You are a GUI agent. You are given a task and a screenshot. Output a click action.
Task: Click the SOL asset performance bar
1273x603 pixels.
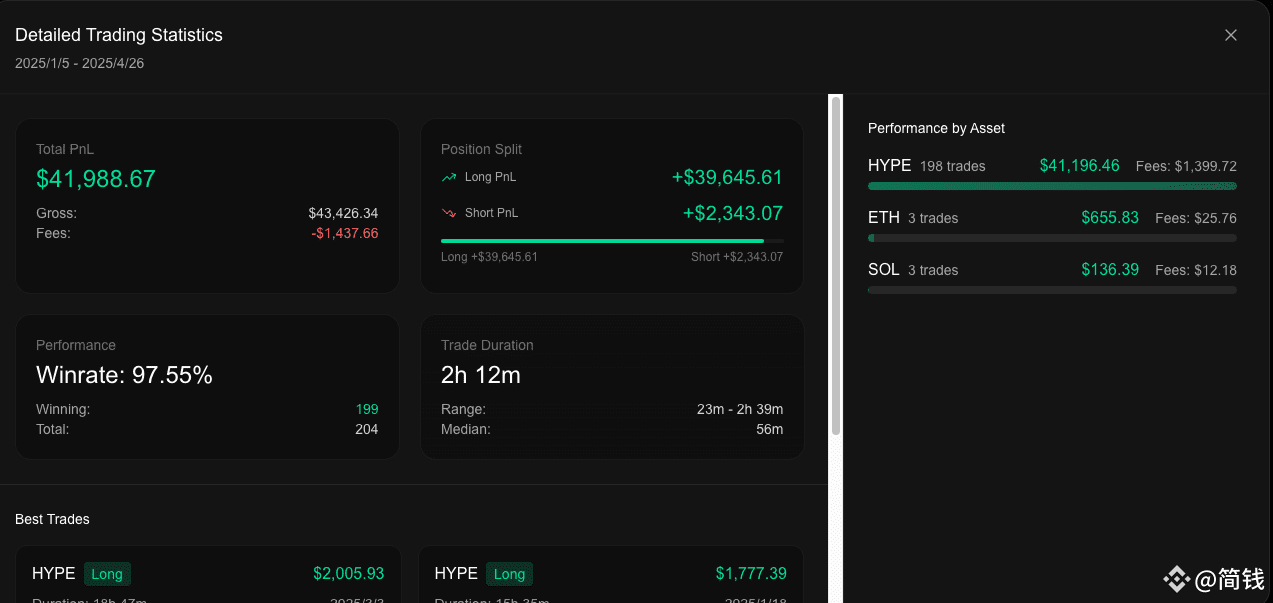tap(1052, 290)
